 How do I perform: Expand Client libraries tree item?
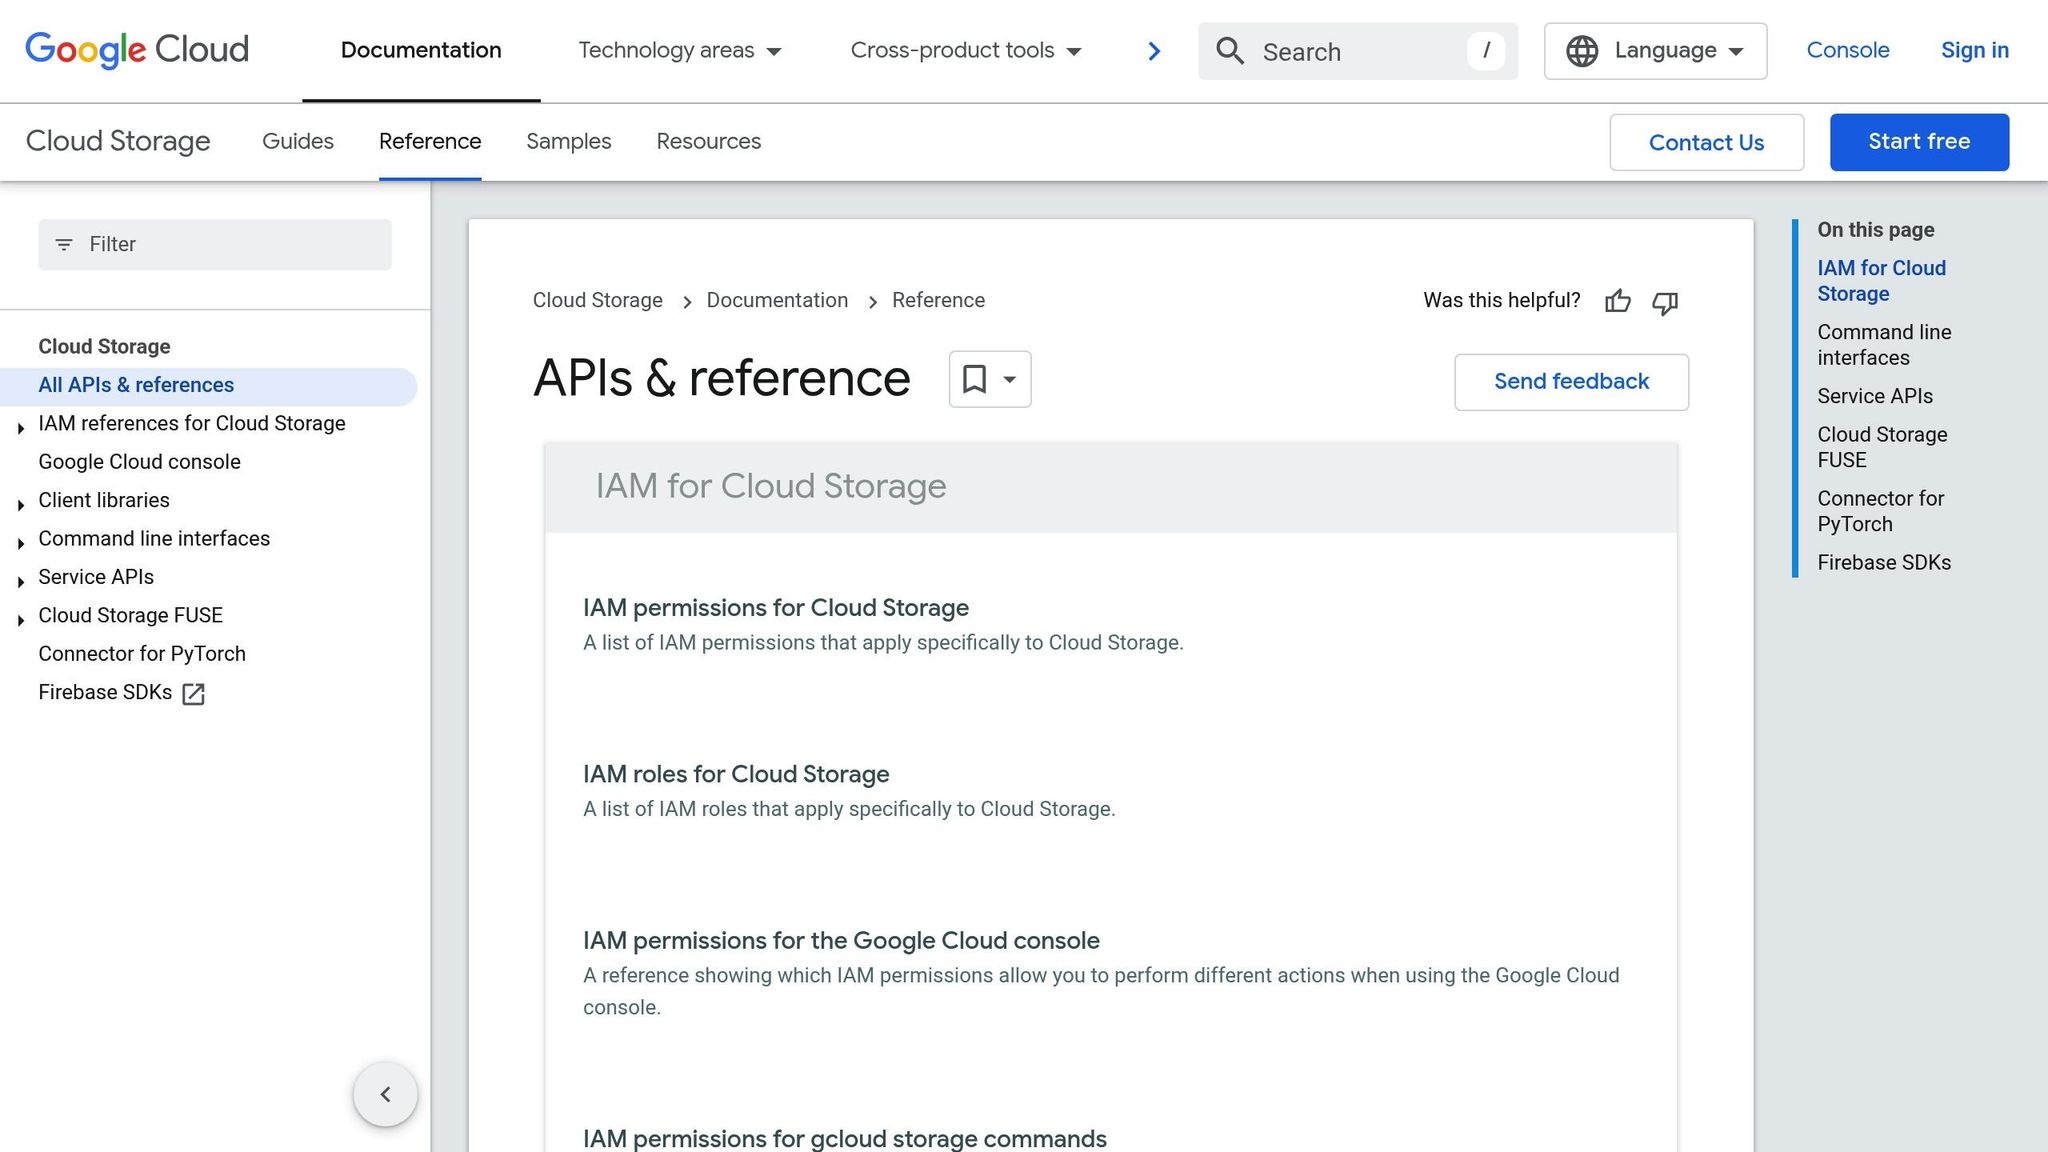tap(21, 505)
